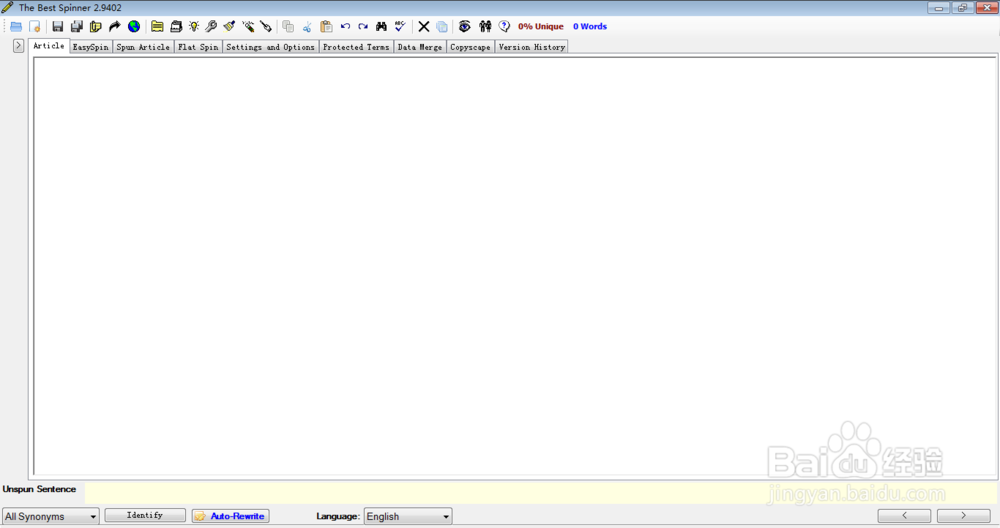Click the Identify button

pos(145,515)
